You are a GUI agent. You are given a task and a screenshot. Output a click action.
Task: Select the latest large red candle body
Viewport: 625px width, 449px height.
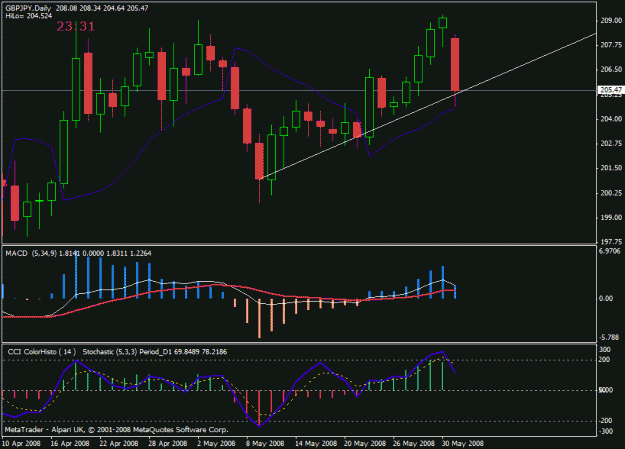455,65
